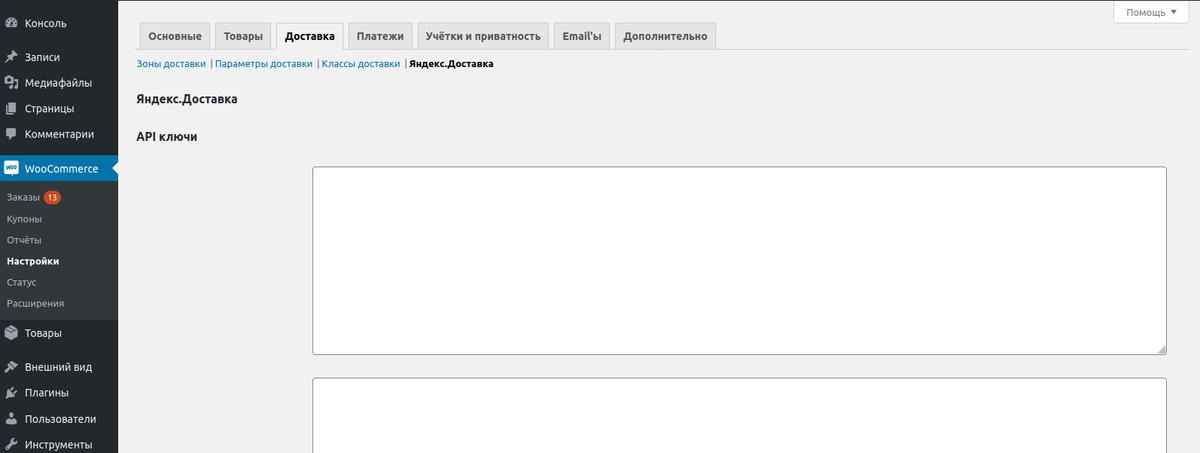
Task: Click the Страницы pages icon
Action: (x=11, y=109)
